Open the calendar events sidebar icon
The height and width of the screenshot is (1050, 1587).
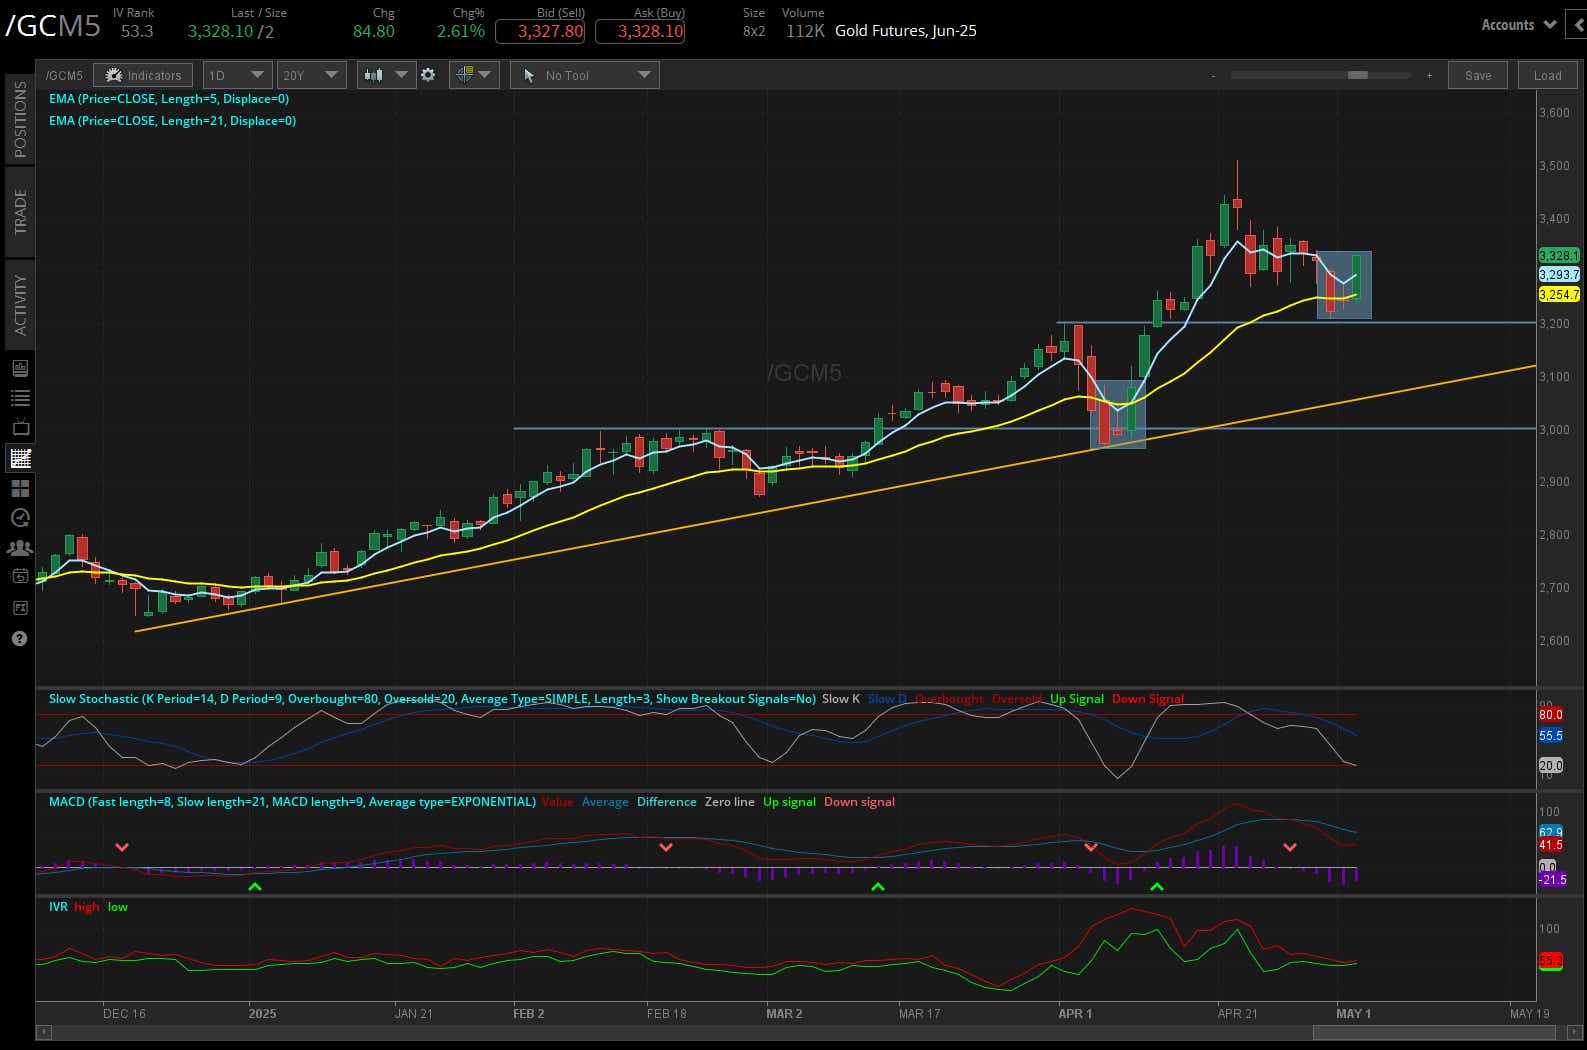point(20,576)
